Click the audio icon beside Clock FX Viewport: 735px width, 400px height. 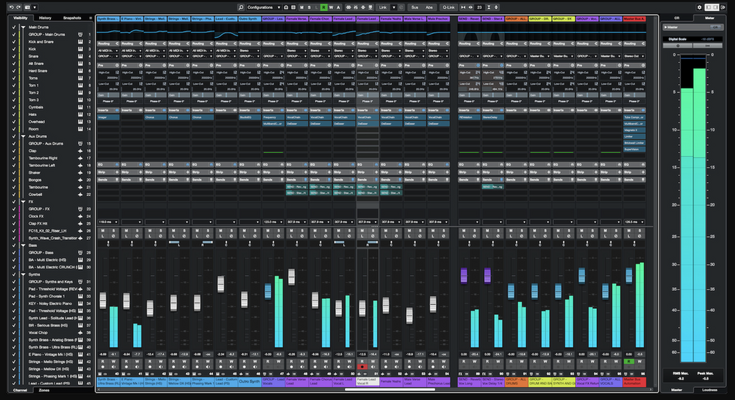pyautogui.click(x=80, y=217)
